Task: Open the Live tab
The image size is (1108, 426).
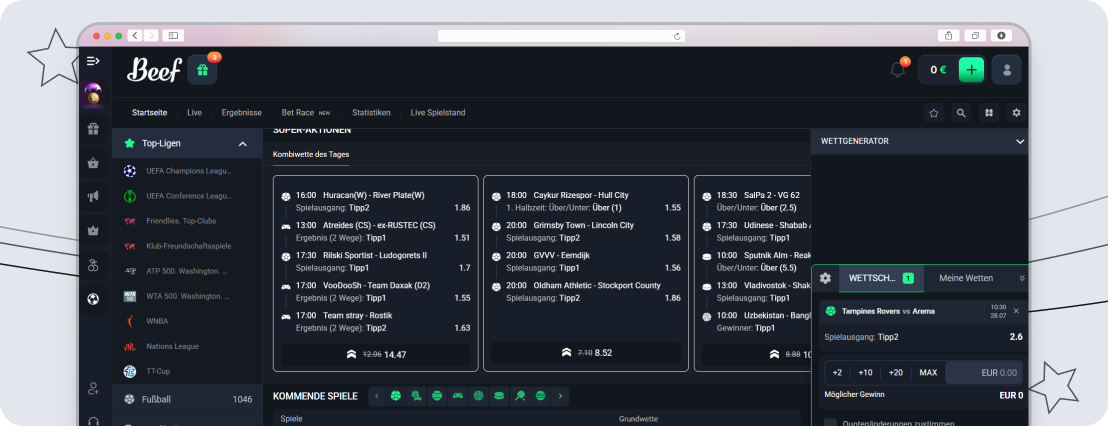Action: pos(194,112)
